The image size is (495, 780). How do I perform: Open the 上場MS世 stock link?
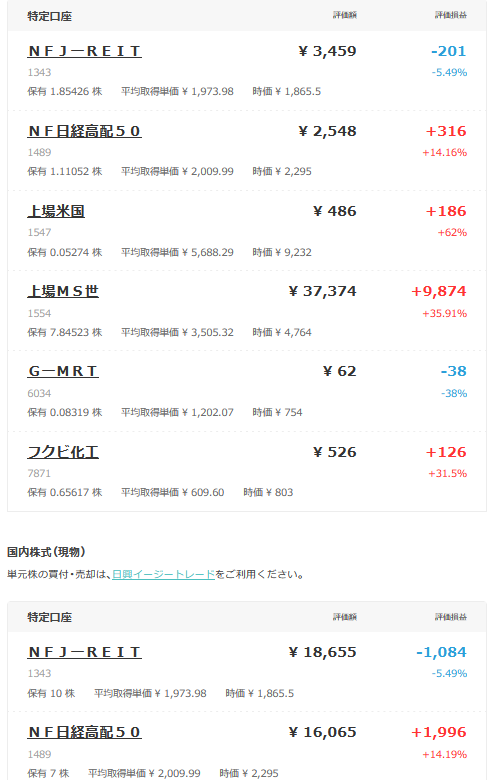63,292
